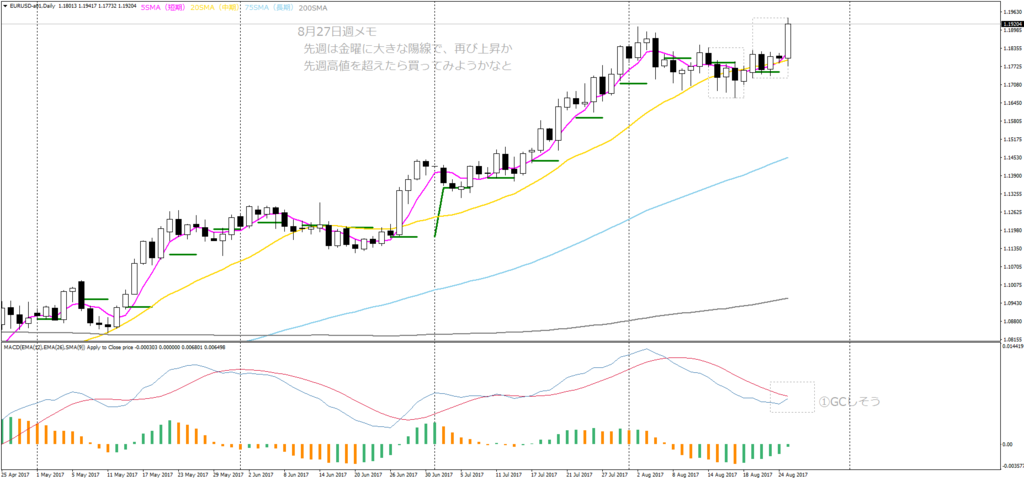Click the 27 Jul 2017 date label
Screen dimensions: 1024x481
coord(616,475)
